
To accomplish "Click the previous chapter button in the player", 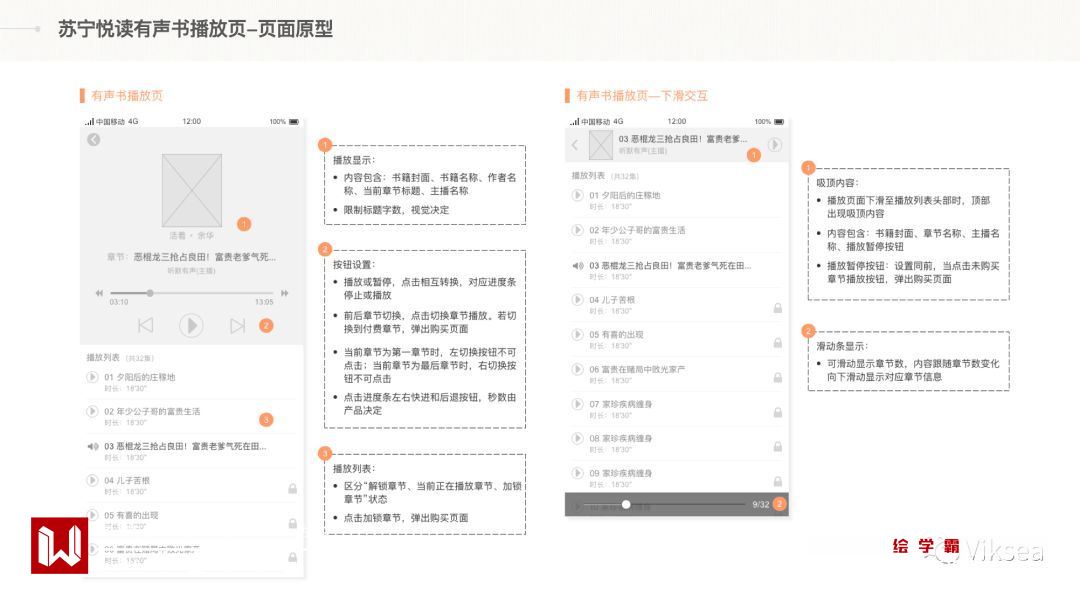I will 145,325.
